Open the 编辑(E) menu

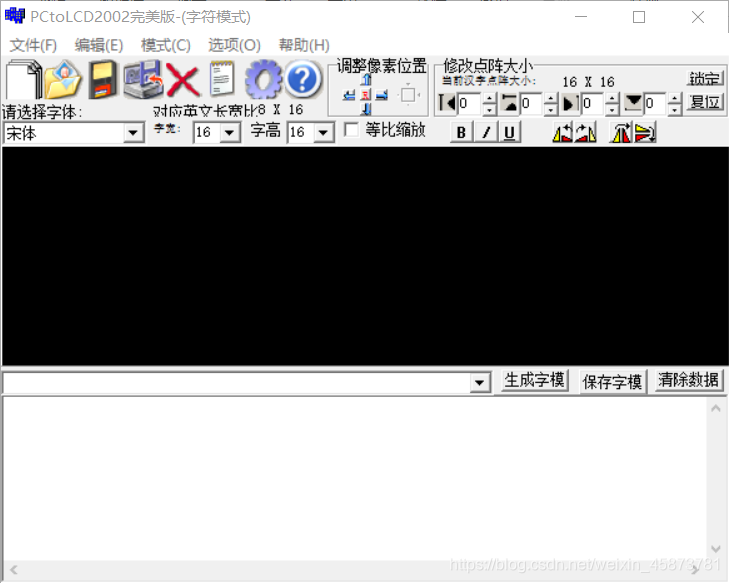pyautogui.click(x=99, y=45)
